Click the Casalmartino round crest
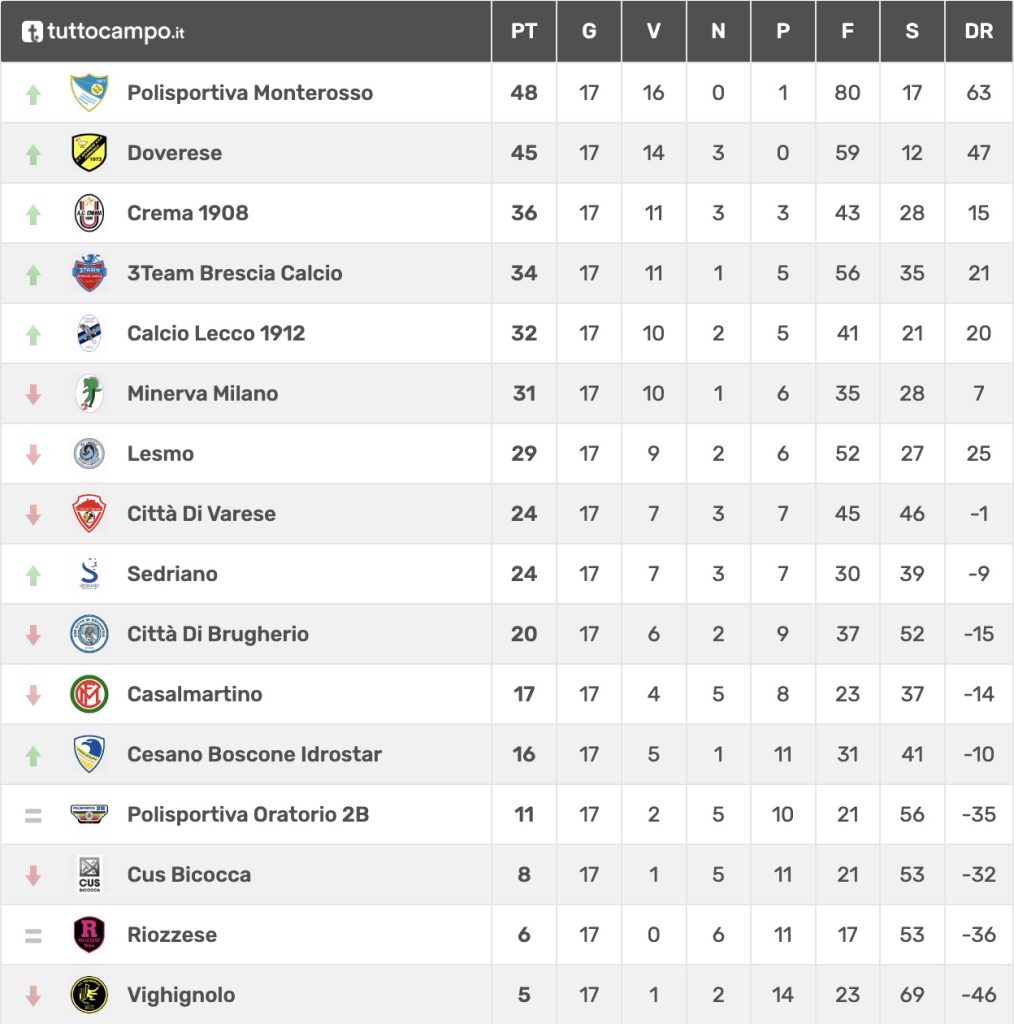1014x1024 pixels. coord(89,694)
